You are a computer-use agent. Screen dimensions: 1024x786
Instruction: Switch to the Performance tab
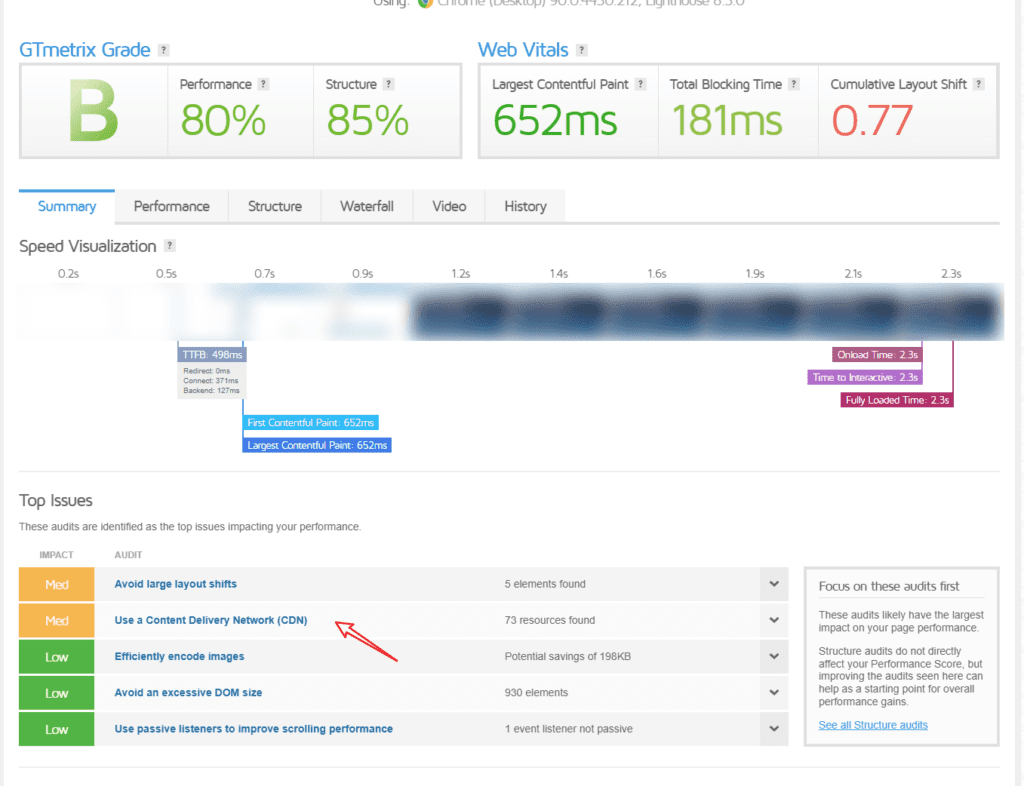coord(172,206)
